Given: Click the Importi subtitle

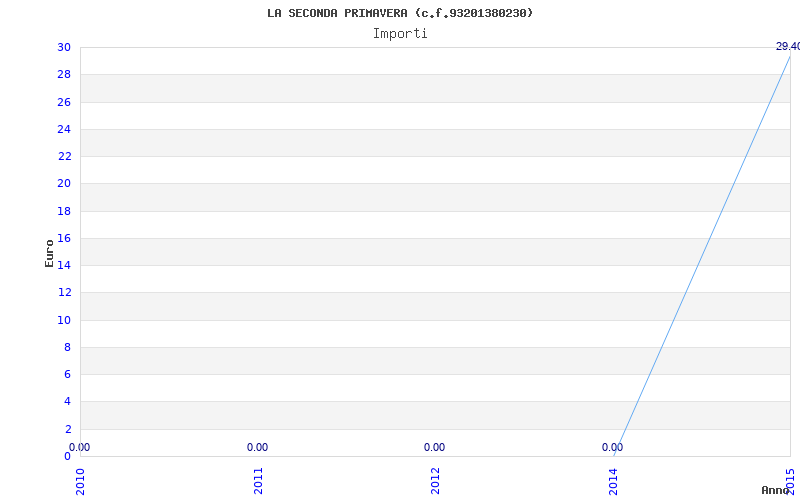Looking at the screenshot, I should click(x=400, y=34).
